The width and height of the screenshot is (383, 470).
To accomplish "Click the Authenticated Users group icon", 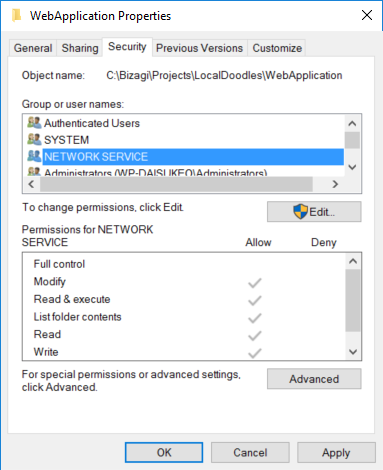I will click(34, 123).
